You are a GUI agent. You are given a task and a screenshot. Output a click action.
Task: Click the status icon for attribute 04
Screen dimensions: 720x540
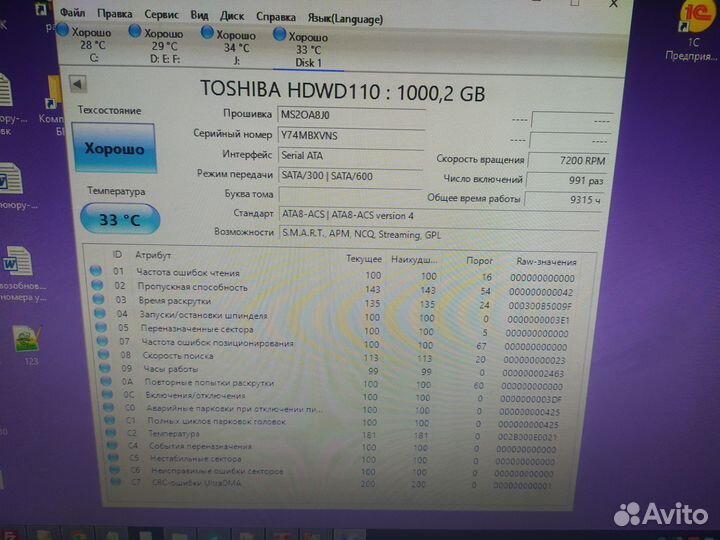point(100,313)
